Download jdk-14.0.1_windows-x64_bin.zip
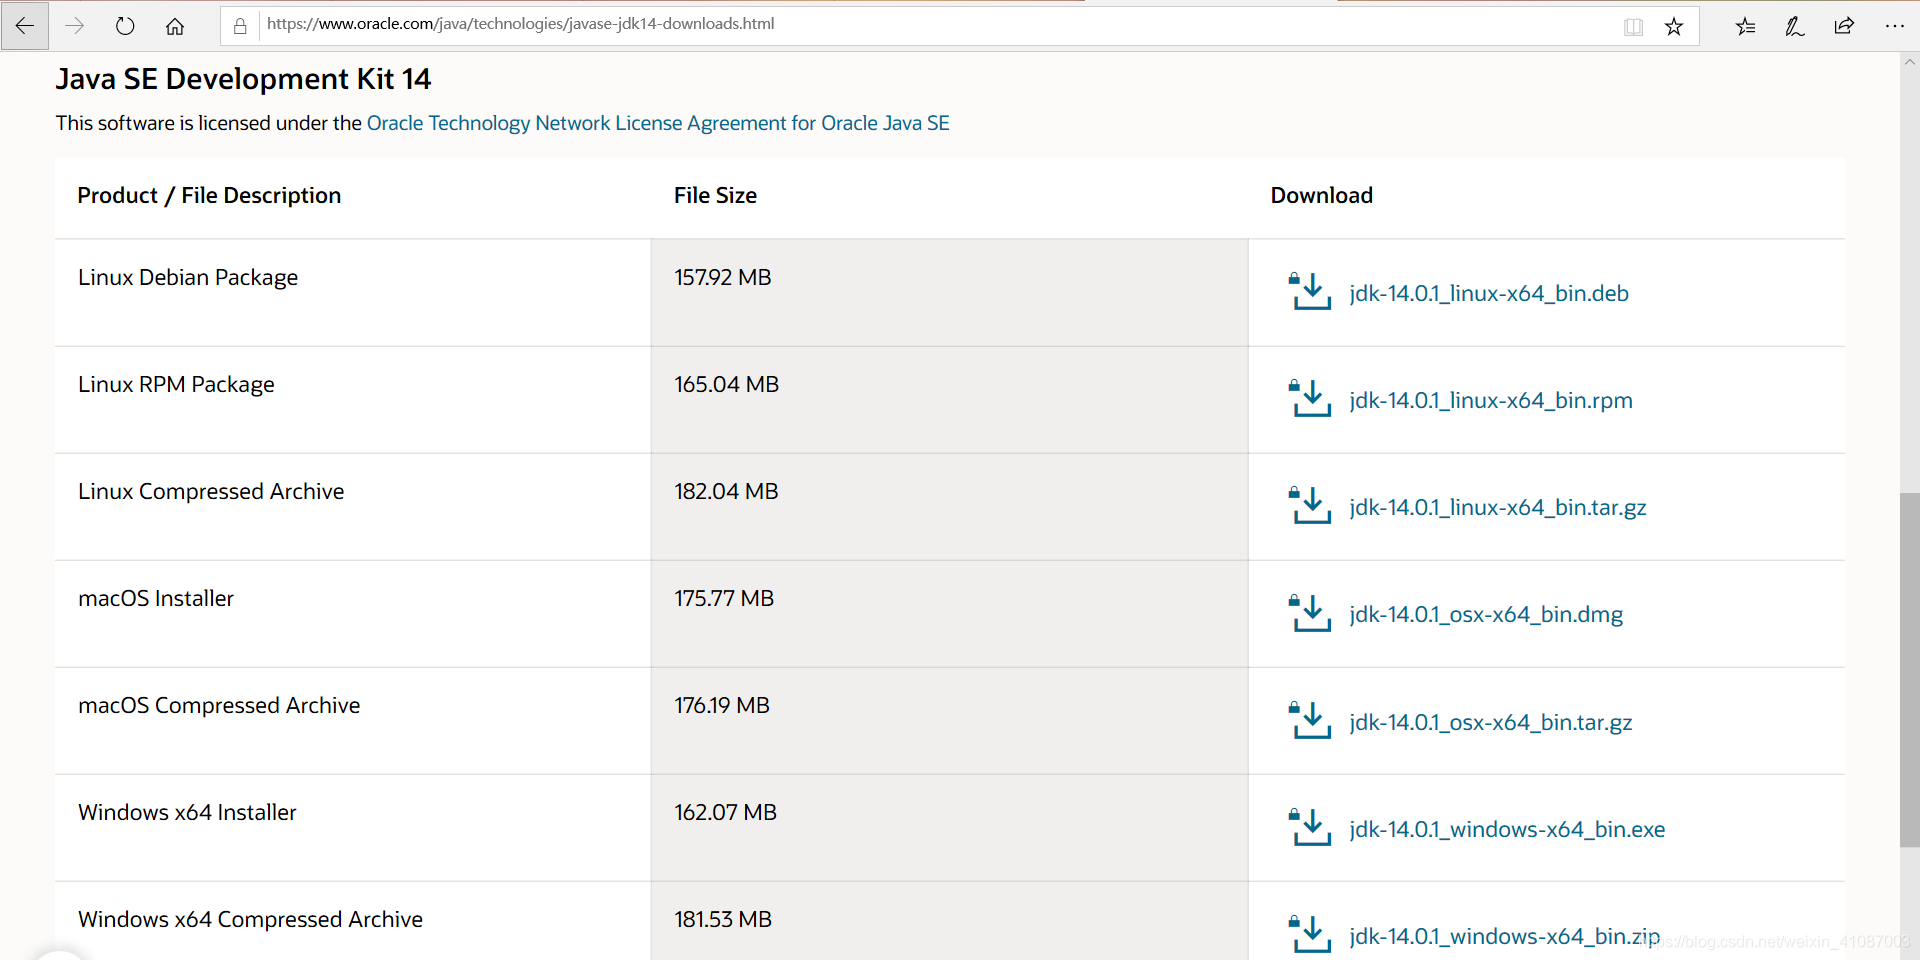This screenshot has width=1920, height=960. pyautogui.click(x=1505, y=936)
